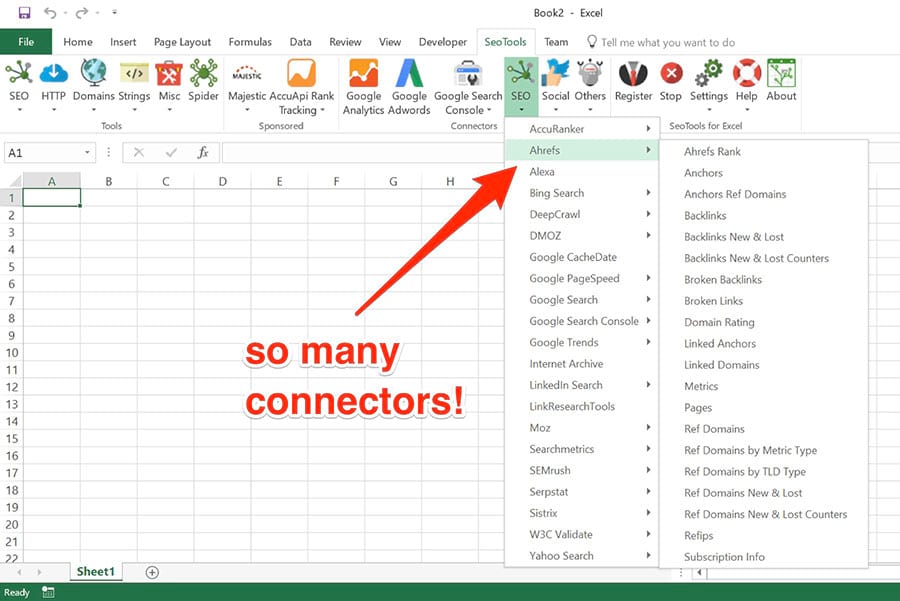This screenshot has width=900, height=601.
Task: Click the Undo arrow
Action: (51, 13)
